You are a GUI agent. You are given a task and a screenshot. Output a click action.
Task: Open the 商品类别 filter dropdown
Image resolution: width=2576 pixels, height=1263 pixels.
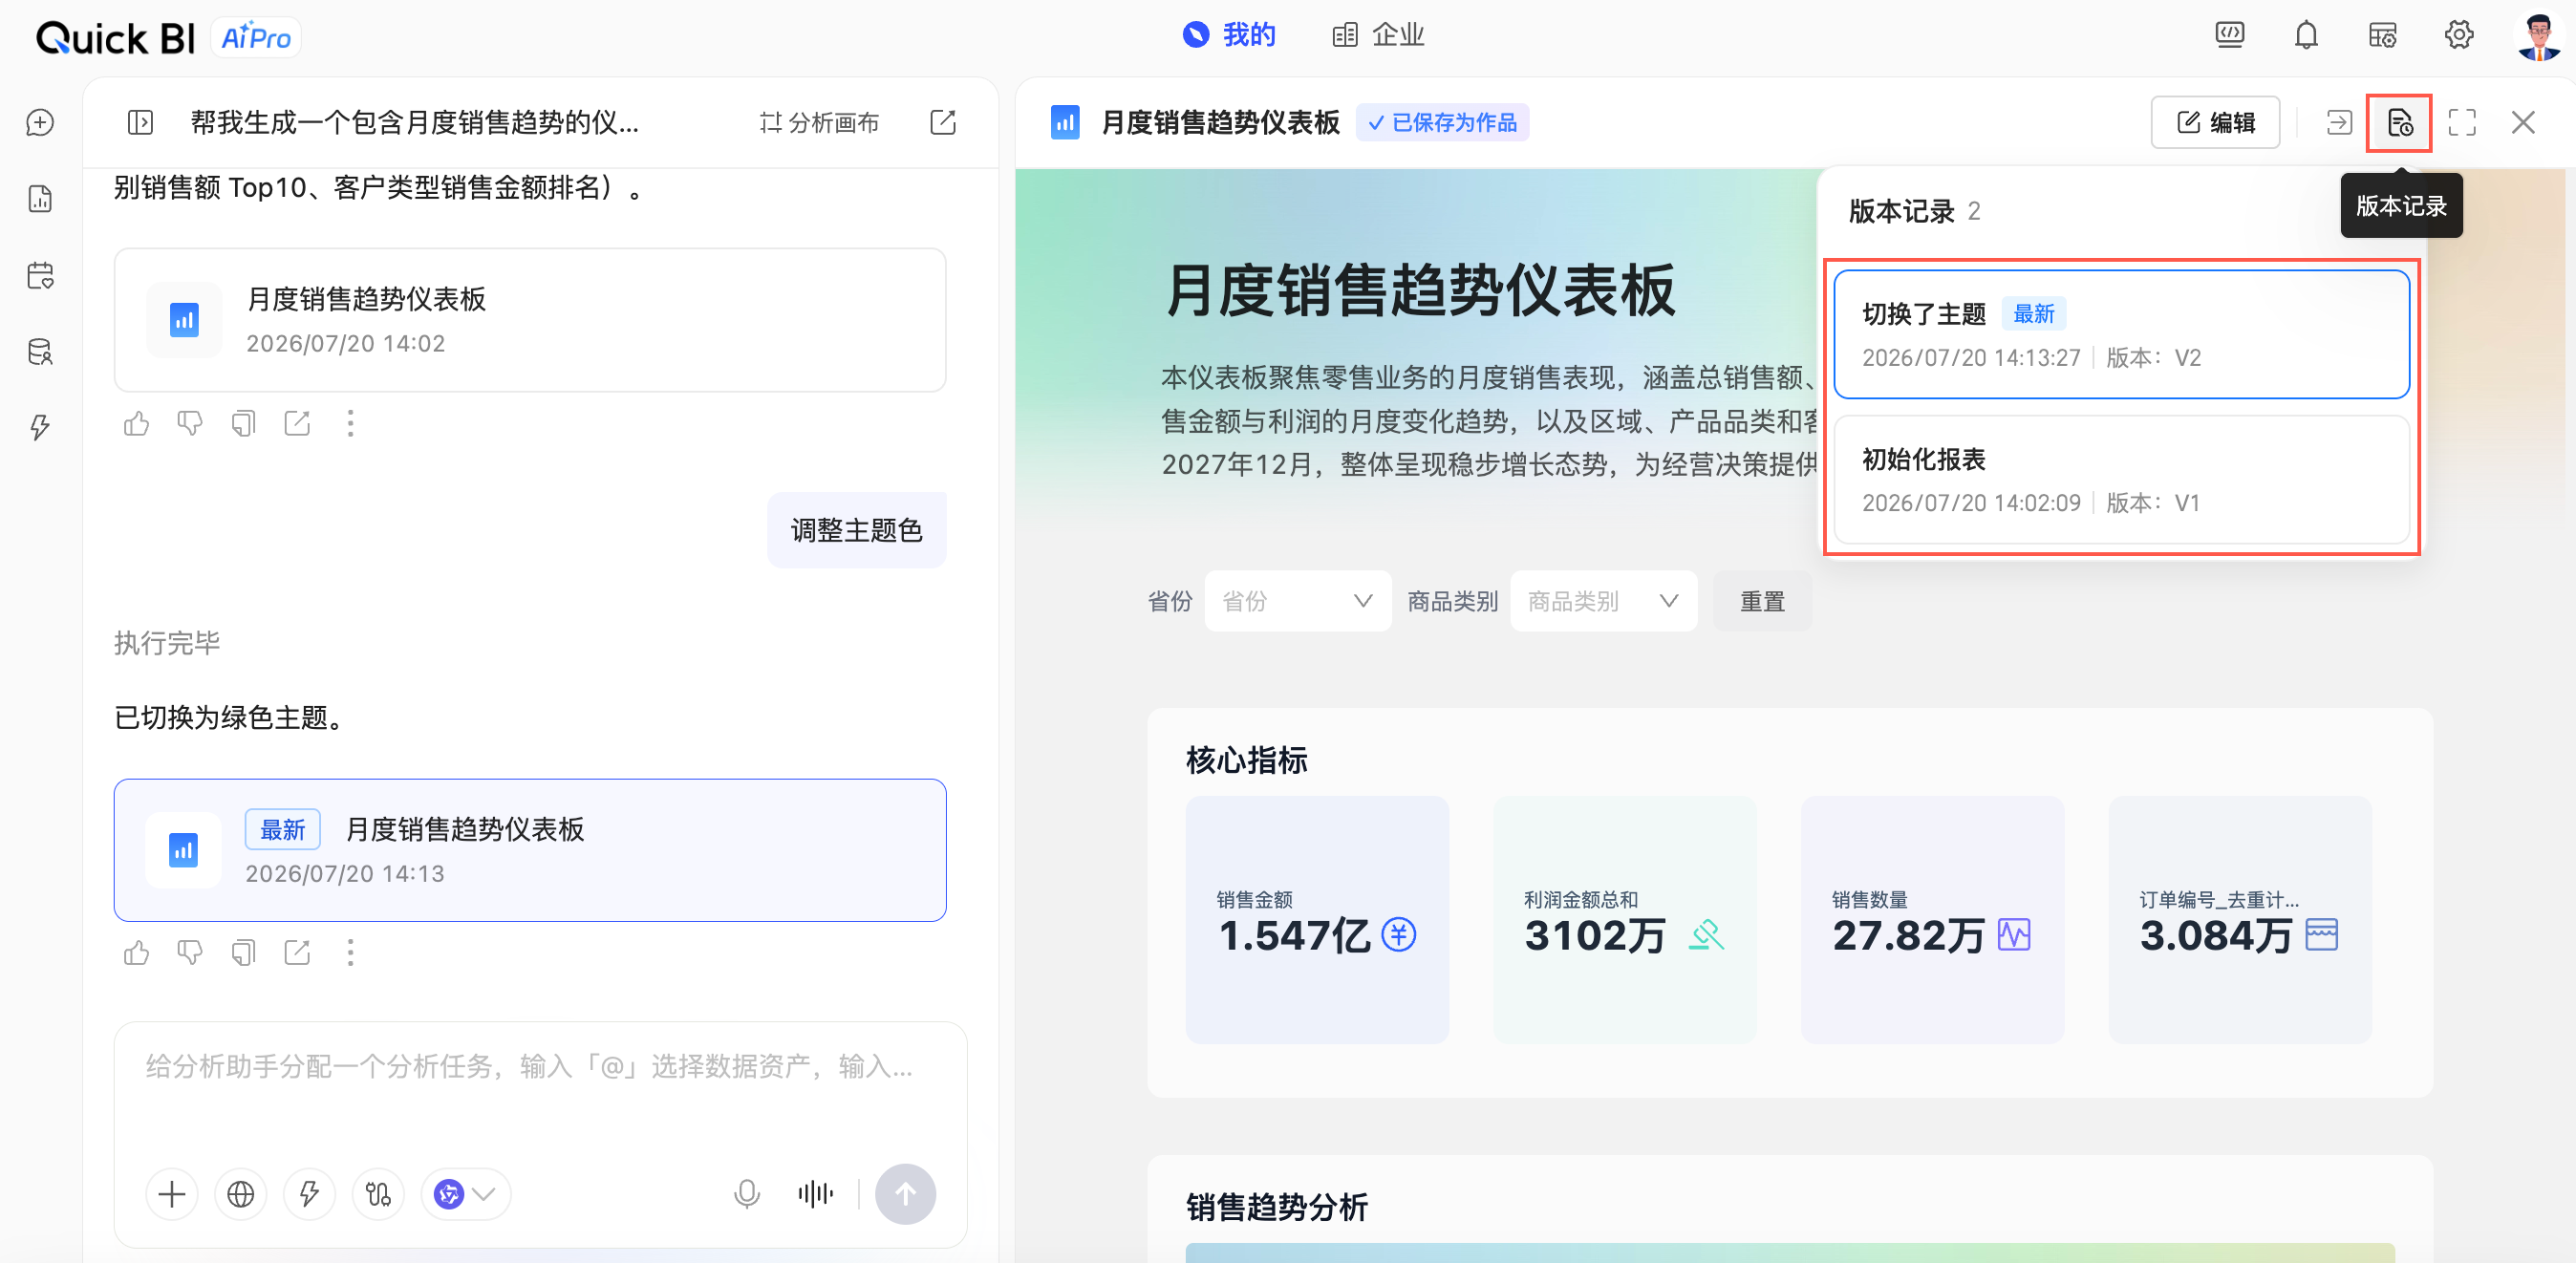pyautogui.click(x=1604, y=601)
